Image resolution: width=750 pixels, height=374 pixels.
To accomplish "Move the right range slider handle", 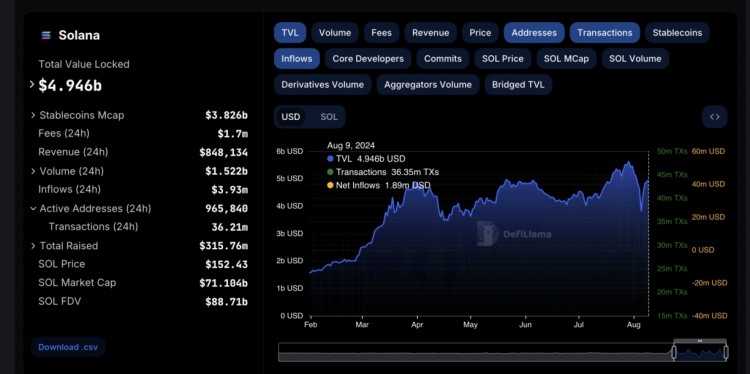I will click(x=726, y=352).
